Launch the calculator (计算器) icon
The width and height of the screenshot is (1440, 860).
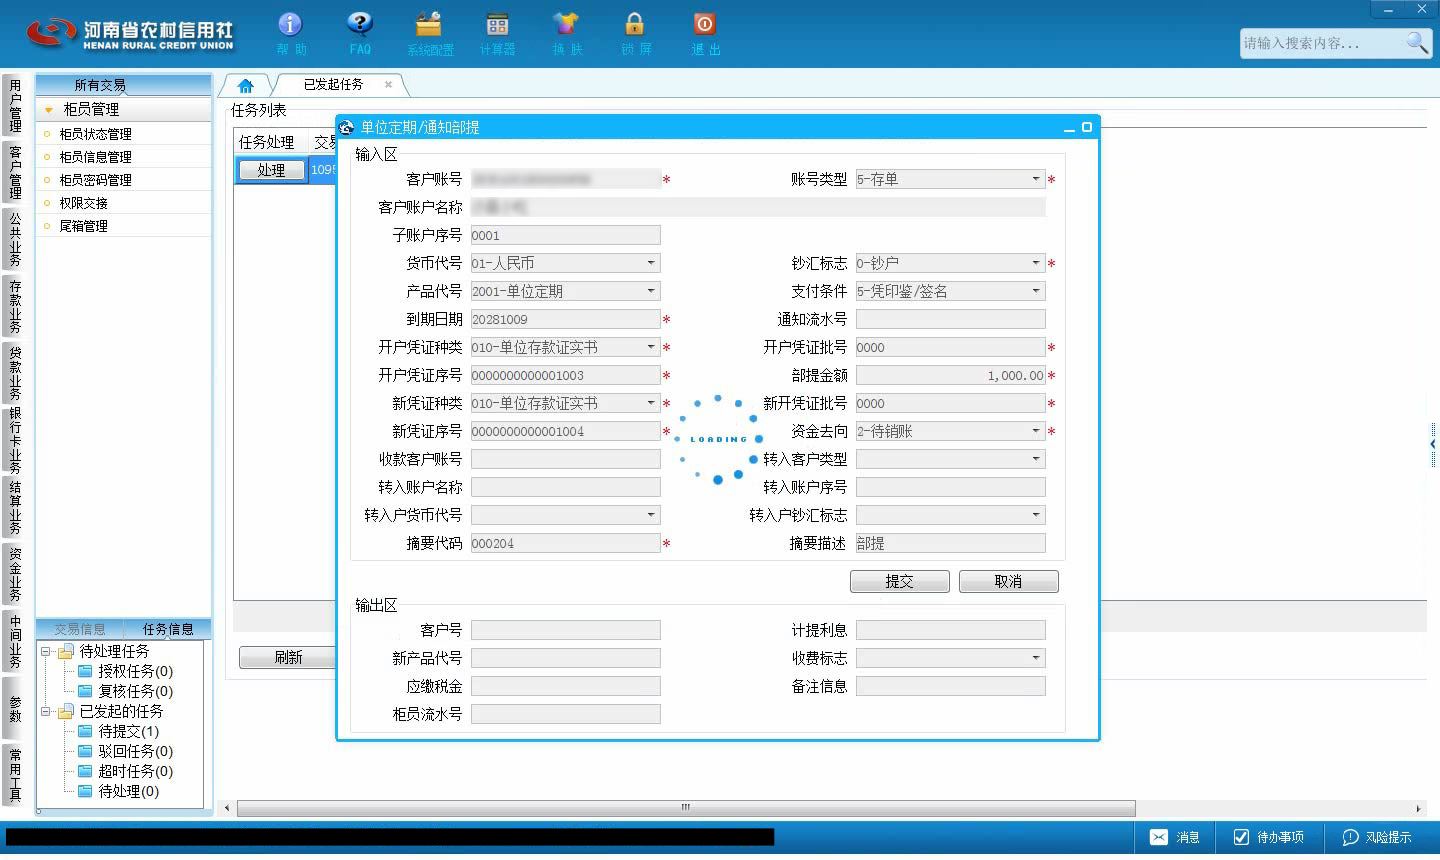(x=497, y=33)
